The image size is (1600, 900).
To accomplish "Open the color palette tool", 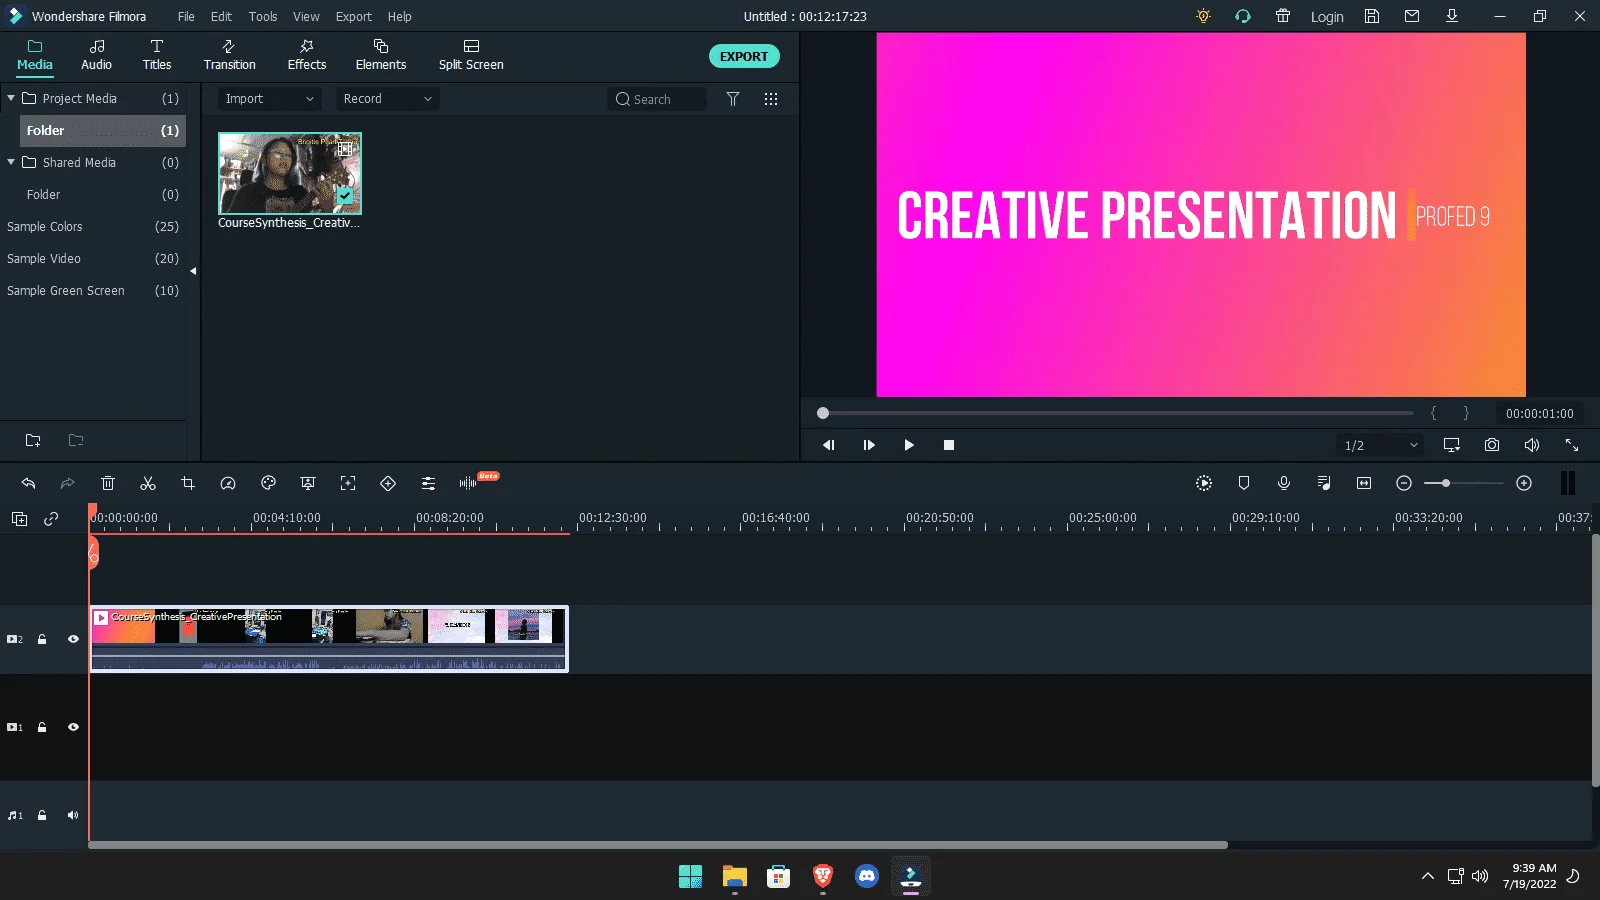I will click(x=268, y=483).
